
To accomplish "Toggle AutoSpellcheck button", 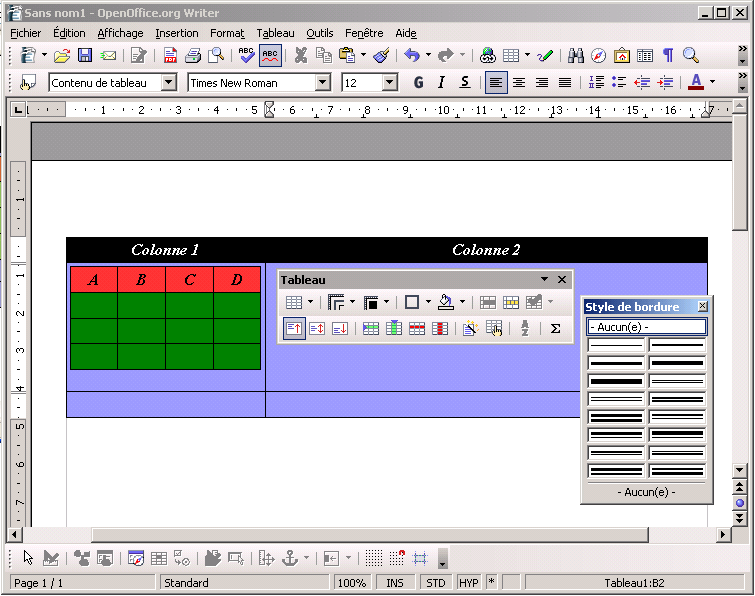I will point(270,55).
